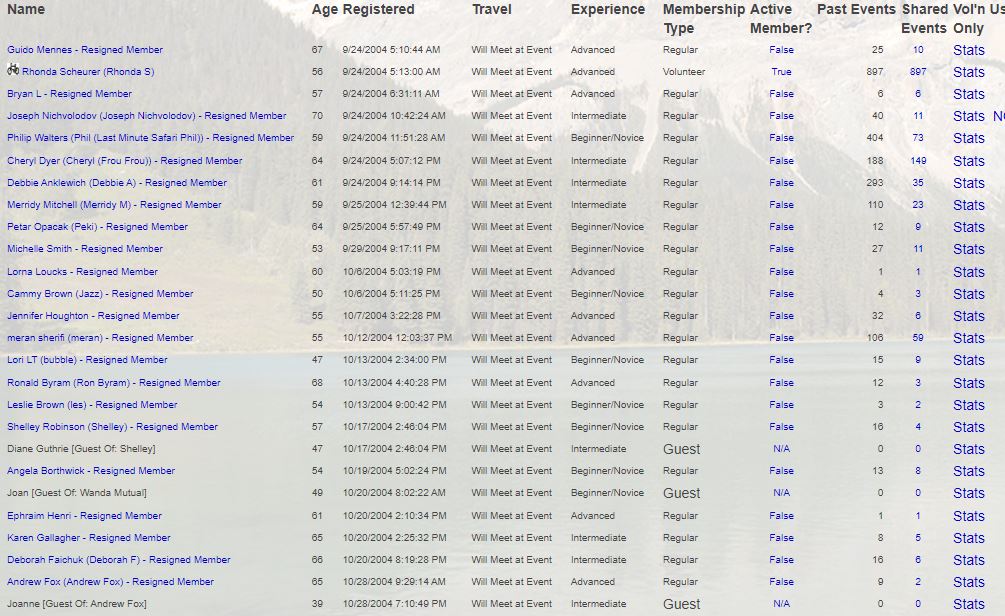Click Stats for Philip Walters
The image size is (1005, 616).
[968, 138]
